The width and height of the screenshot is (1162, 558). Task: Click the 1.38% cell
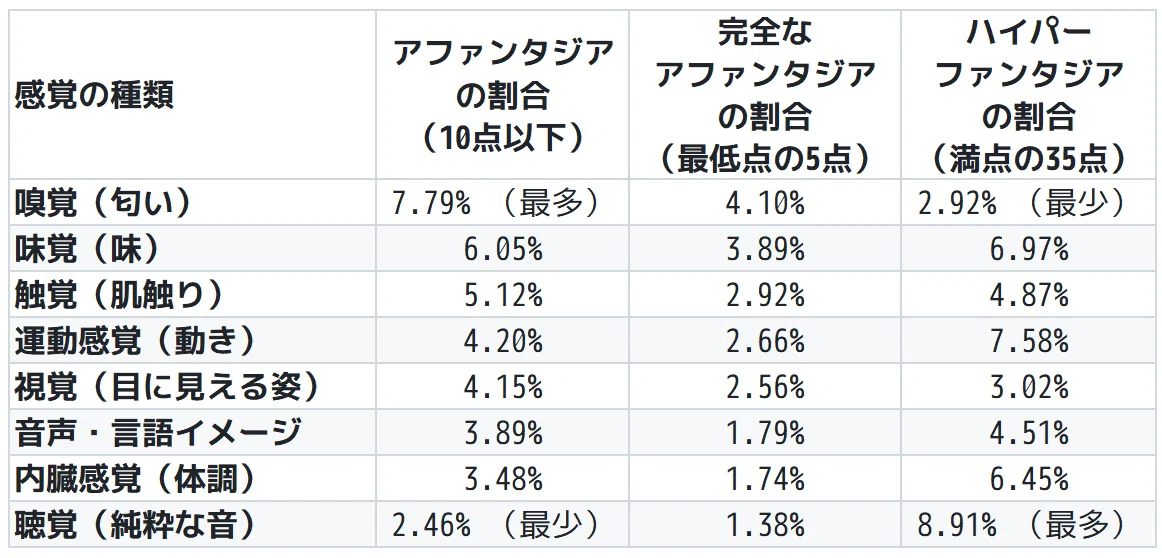[765, 524]
